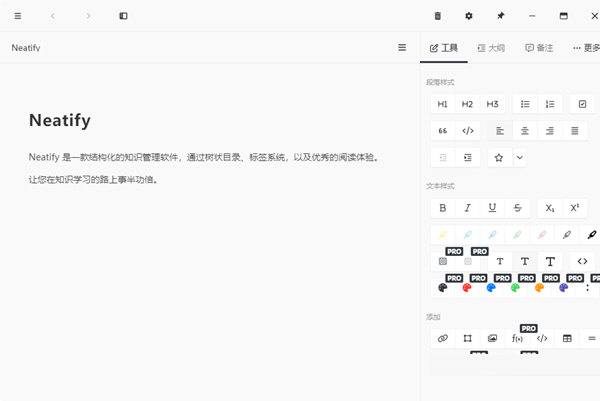Increase paragraph indent

point(468,158)
